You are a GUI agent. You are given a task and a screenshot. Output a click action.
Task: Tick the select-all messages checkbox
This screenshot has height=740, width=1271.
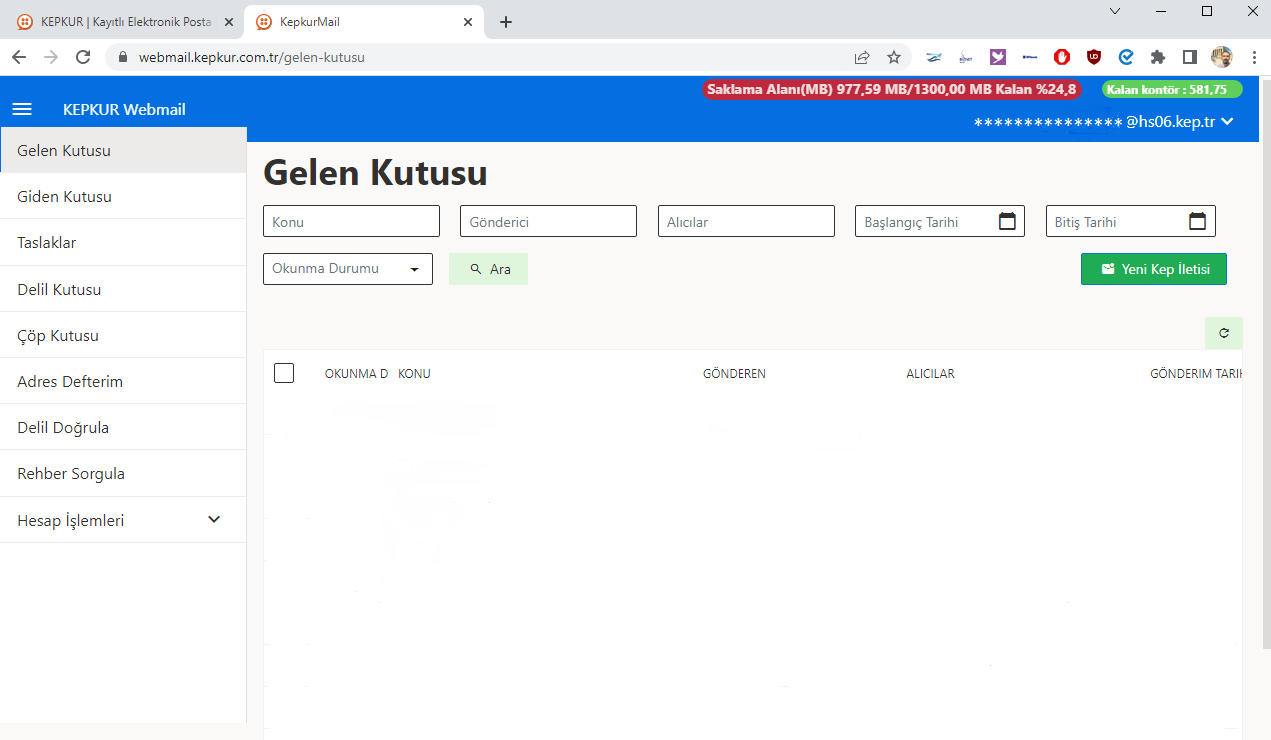pyautogui.click(x=284, y=373)
